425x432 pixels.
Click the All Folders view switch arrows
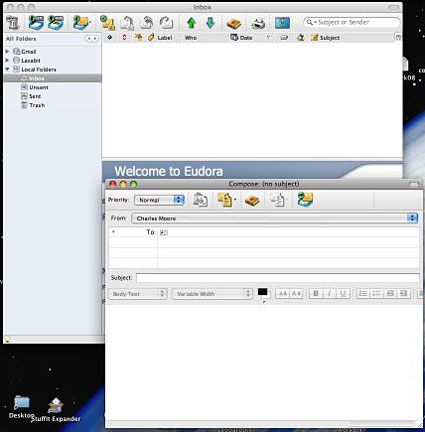(92, 39)
